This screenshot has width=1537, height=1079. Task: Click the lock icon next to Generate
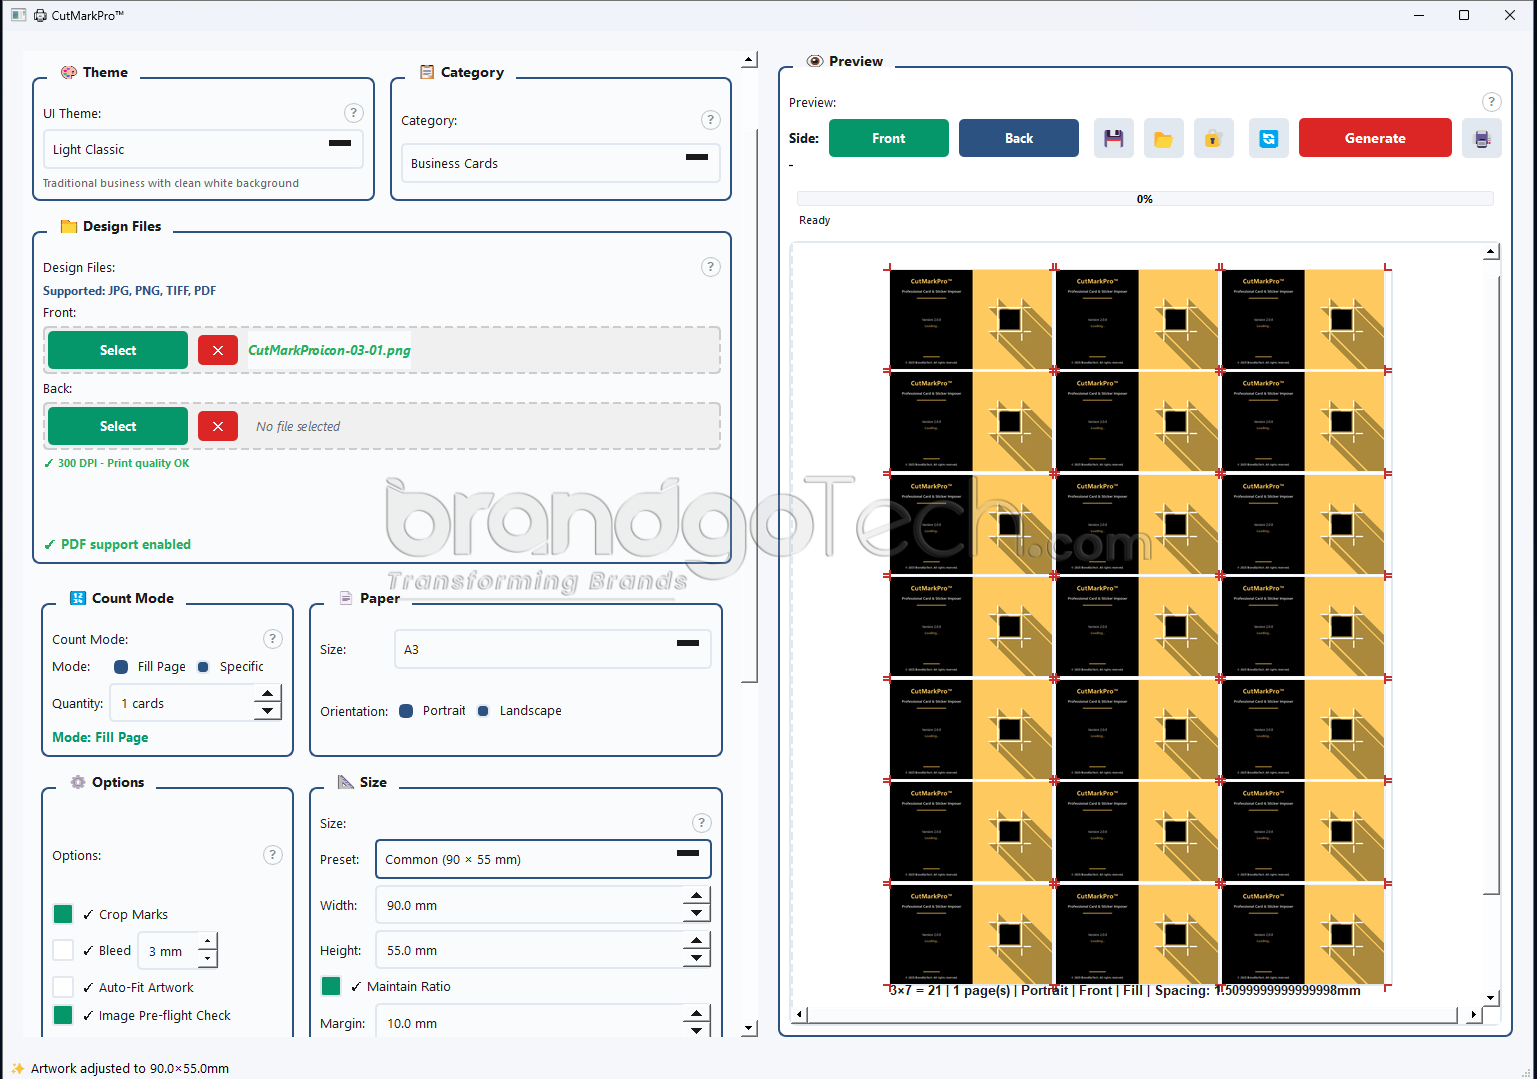(x=1213, y=138)
